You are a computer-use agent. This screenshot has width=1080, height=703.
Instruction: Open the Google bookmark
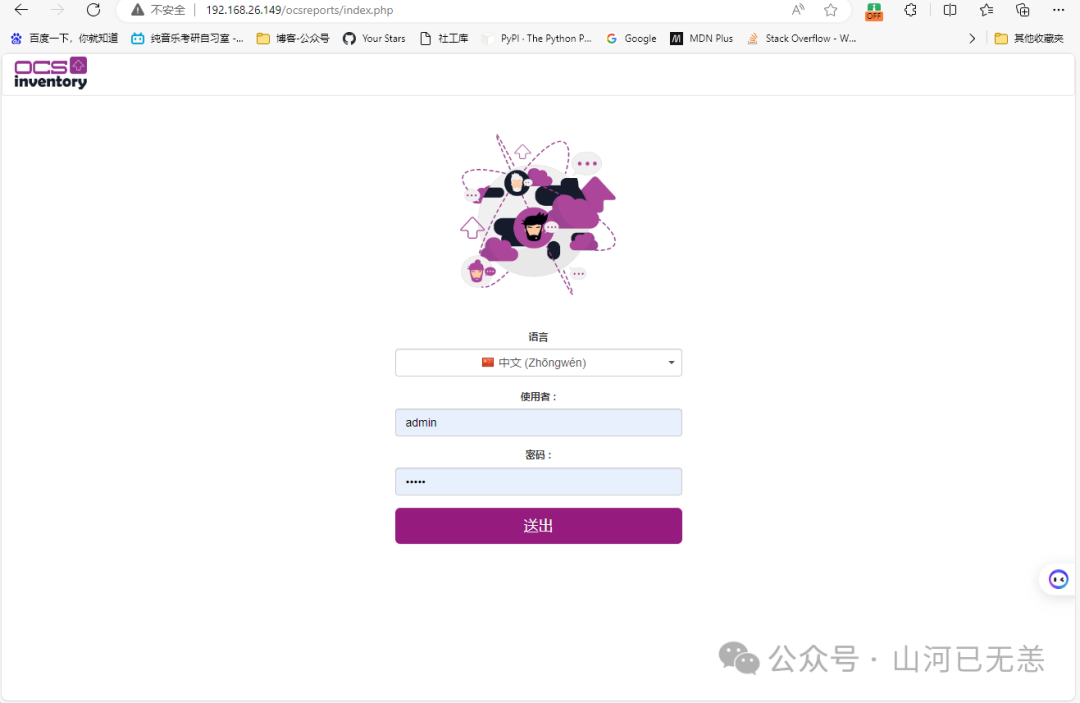click(631, 39)
